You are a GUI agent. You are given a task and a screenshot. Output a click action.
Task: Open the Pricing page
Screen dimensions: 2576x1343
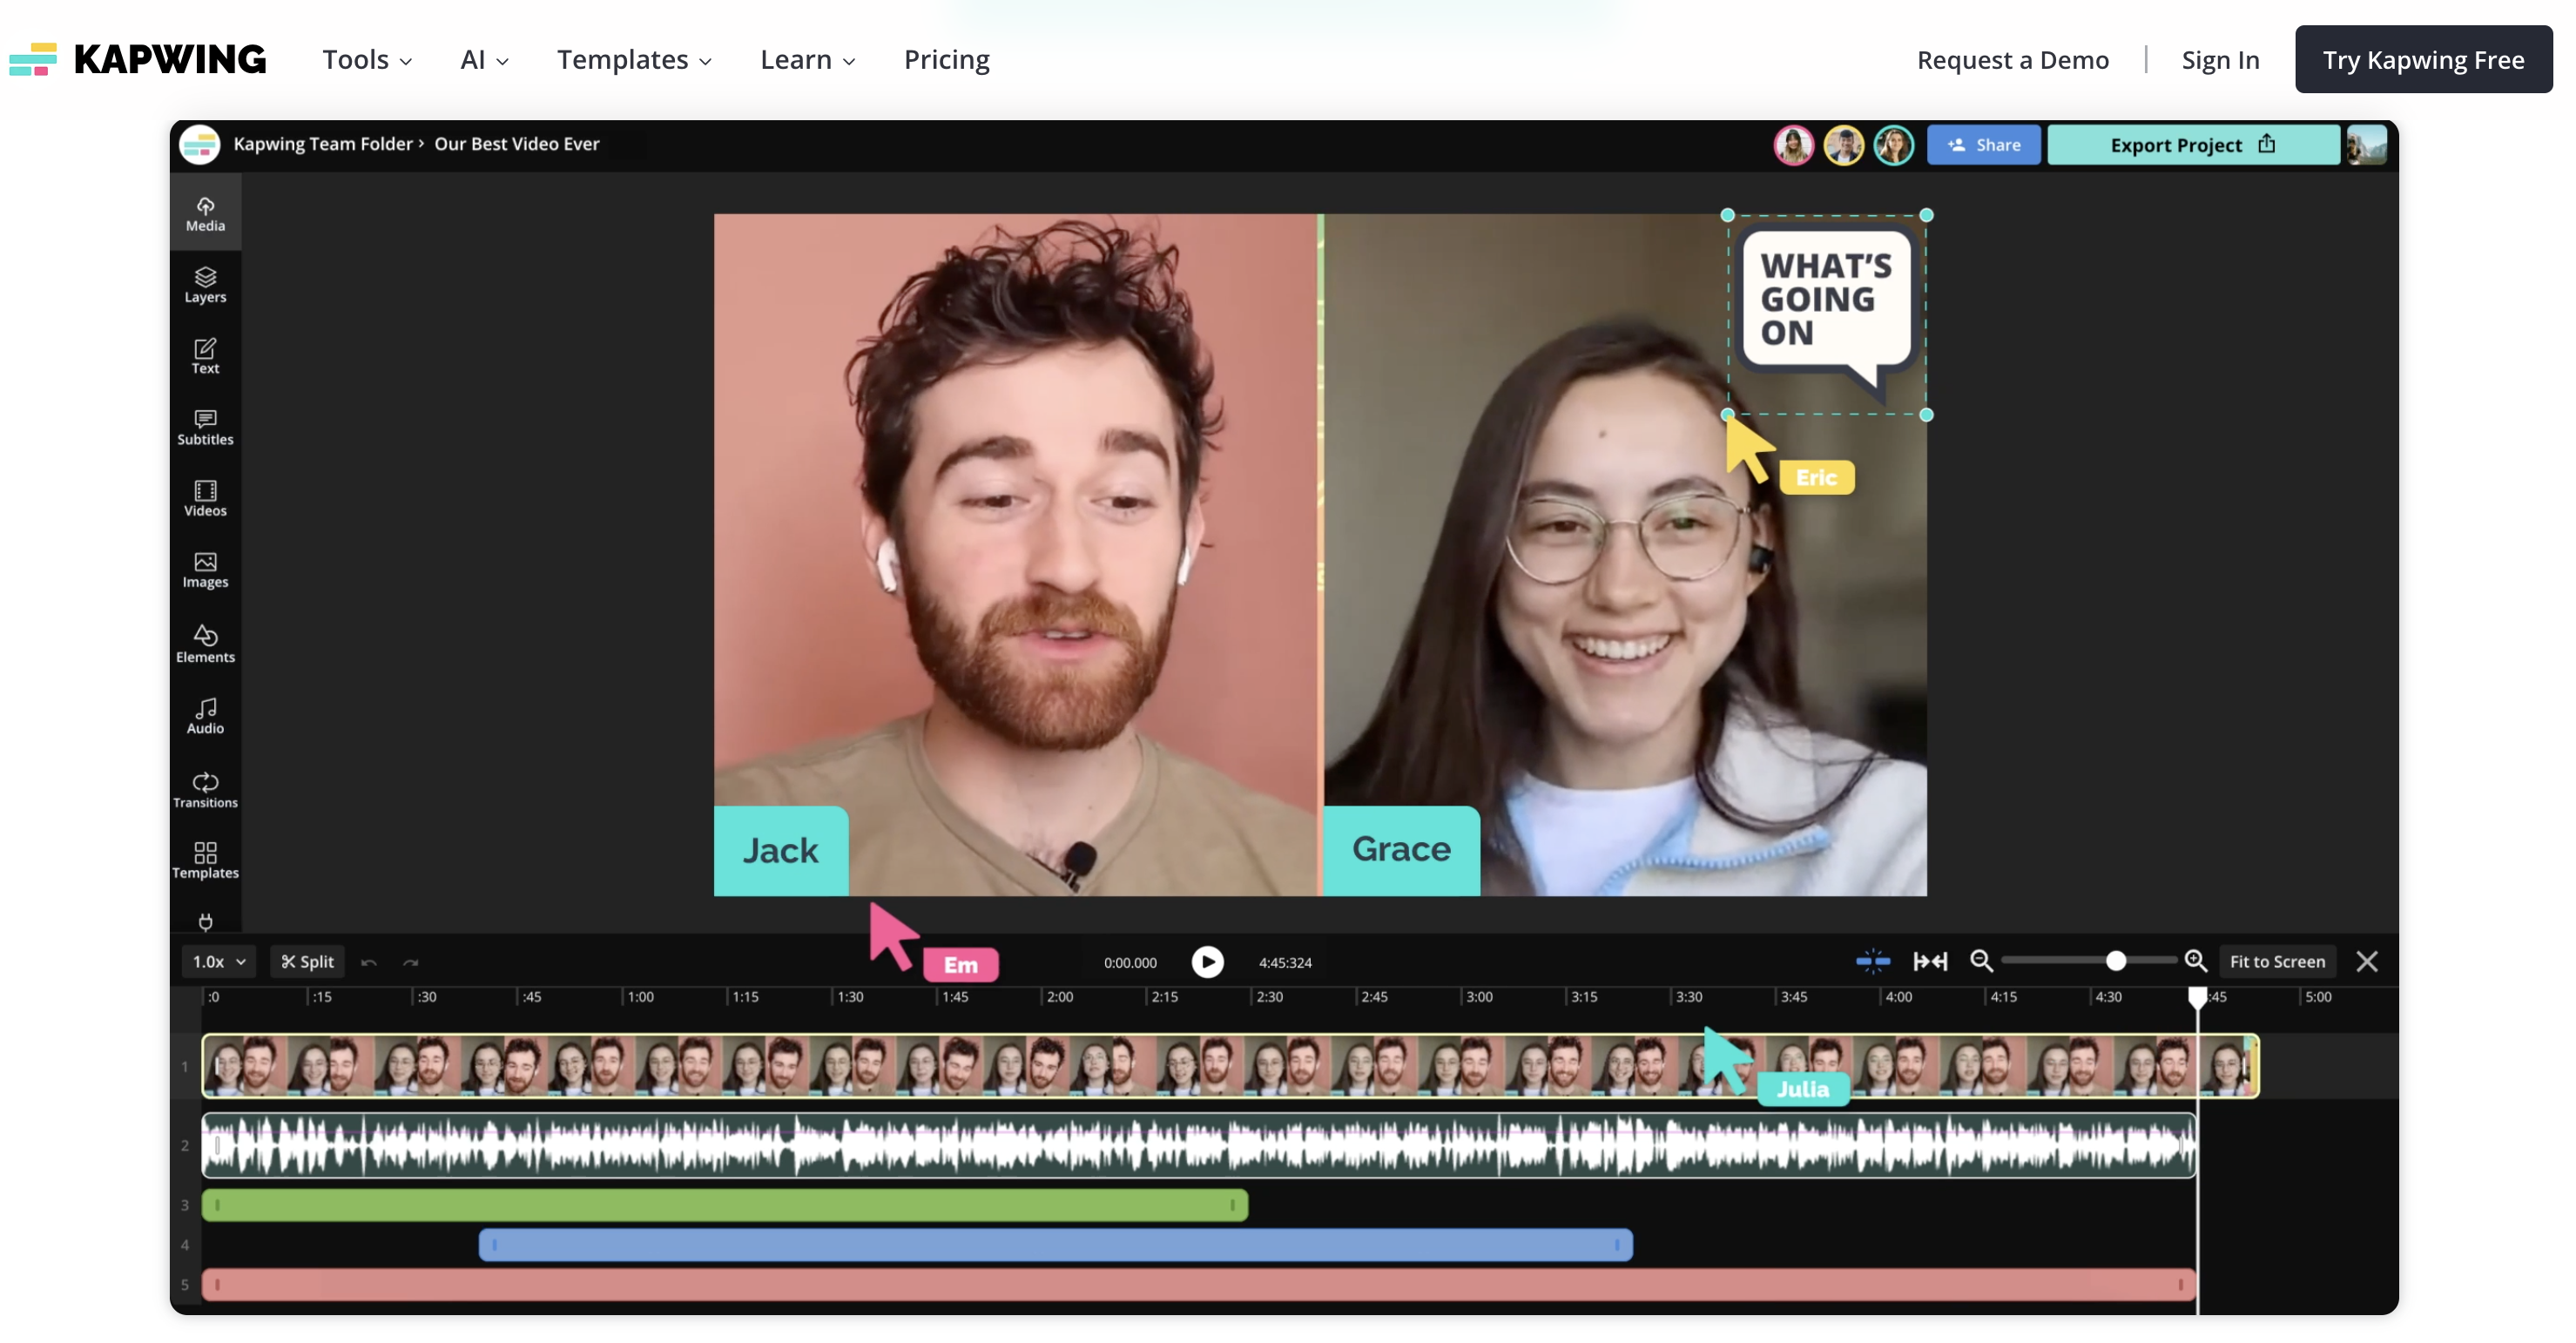(946, 60)
